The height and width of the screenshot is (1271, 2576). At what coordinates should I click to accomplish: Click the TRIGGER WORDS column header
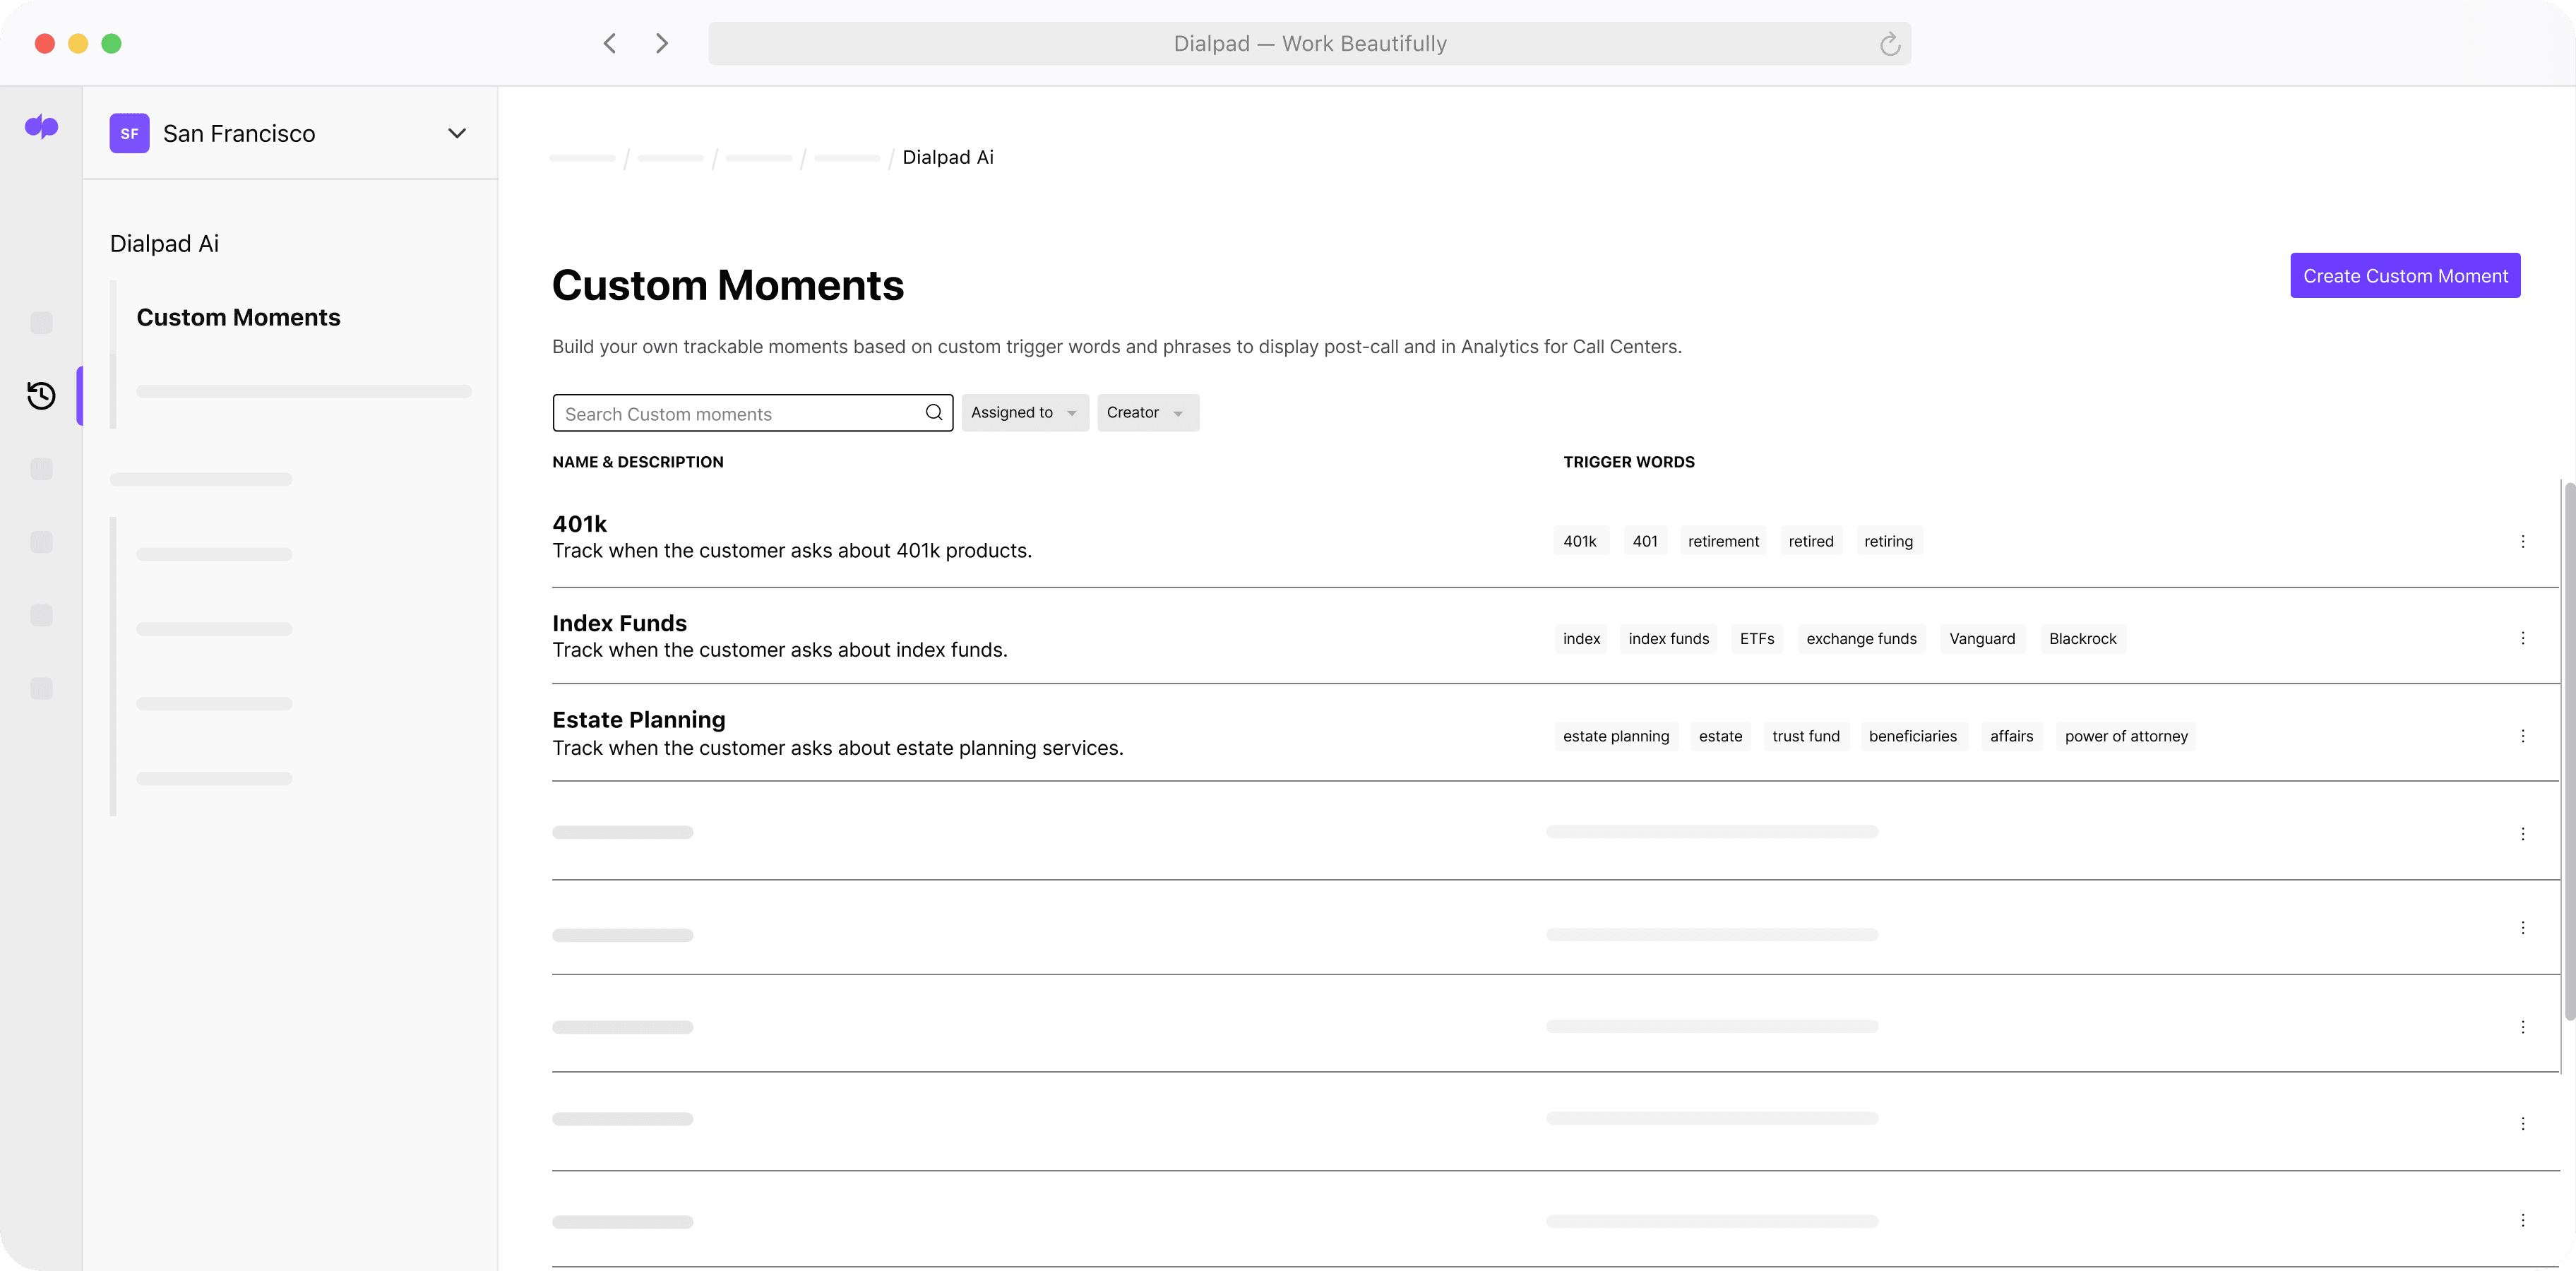pyautogui.click(x=1628, y=461)
